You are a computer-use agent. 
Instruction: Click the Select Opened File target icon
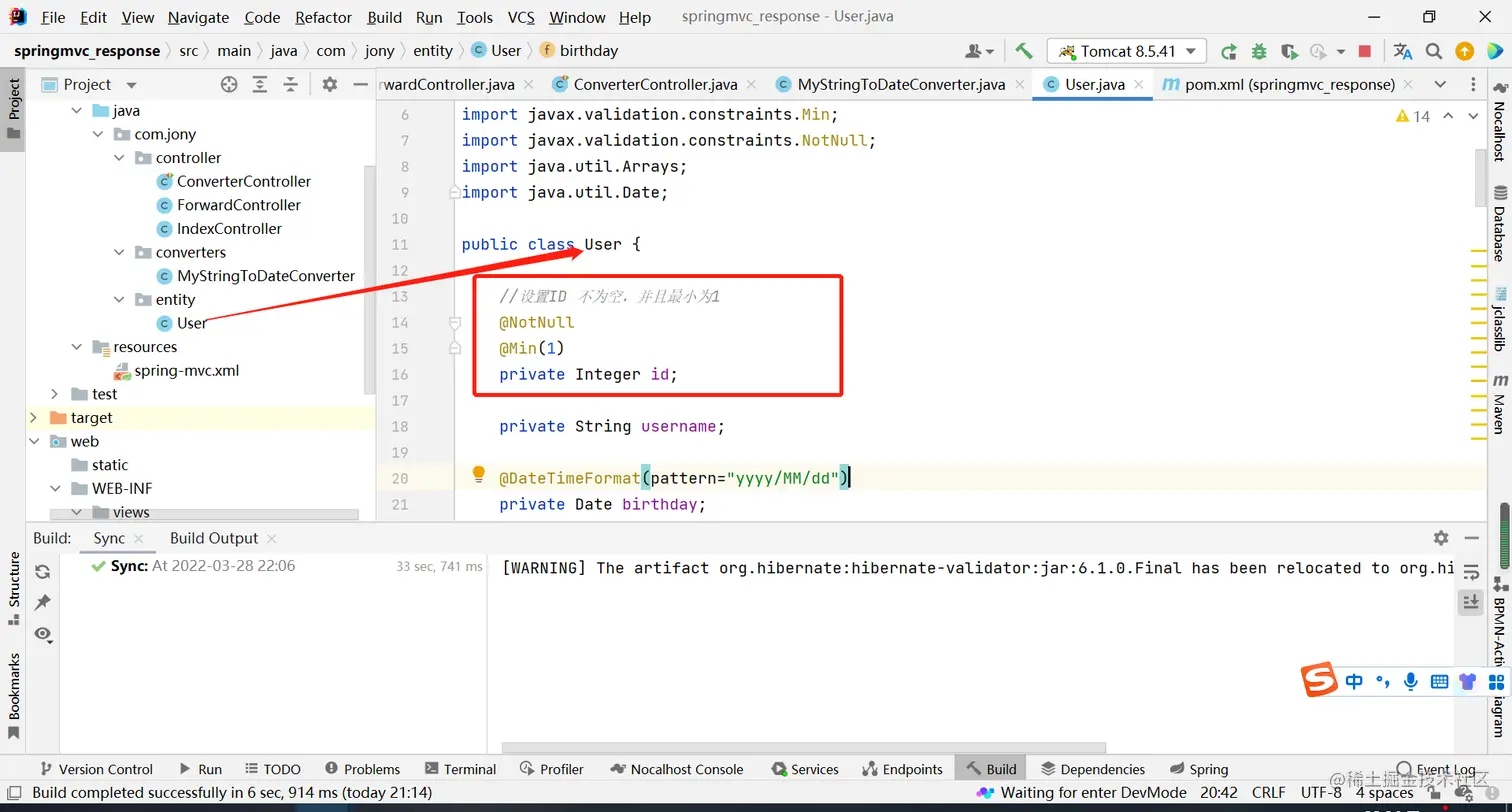(x=229, y=85)
